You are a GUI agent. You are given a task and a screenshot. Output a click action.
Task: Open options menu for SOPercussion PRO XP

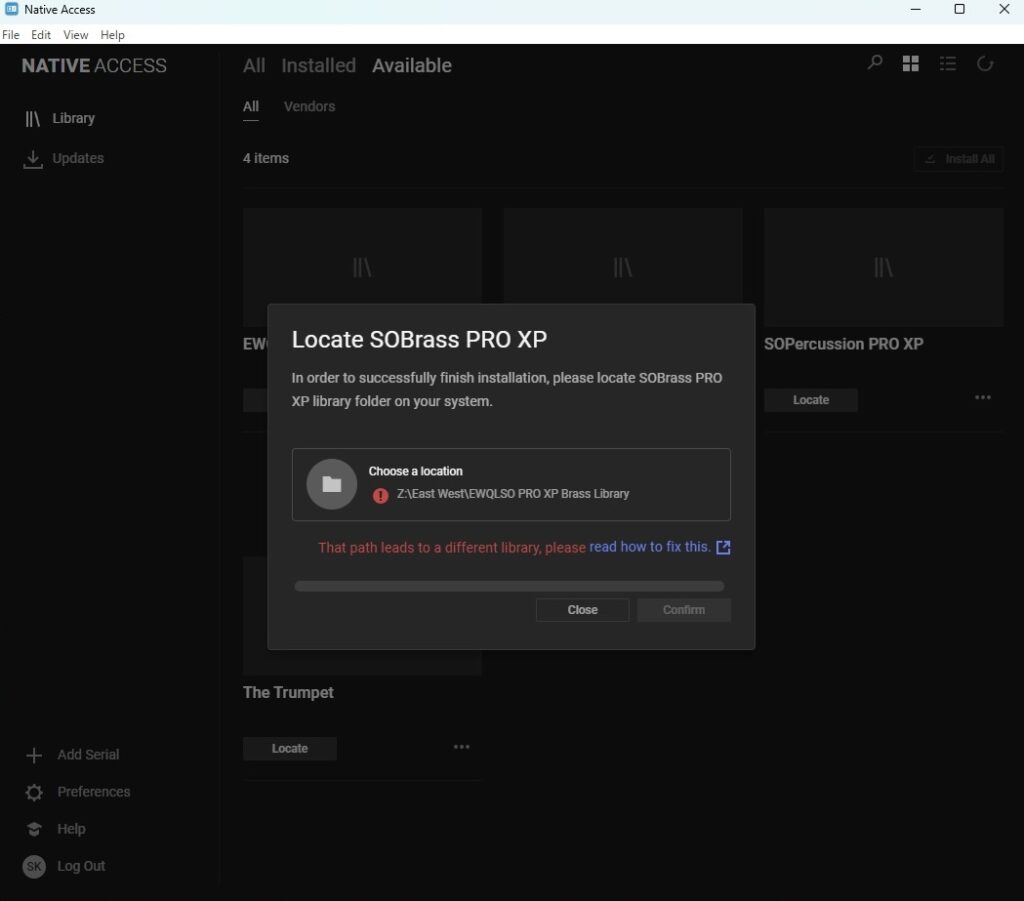coord(983,398)
